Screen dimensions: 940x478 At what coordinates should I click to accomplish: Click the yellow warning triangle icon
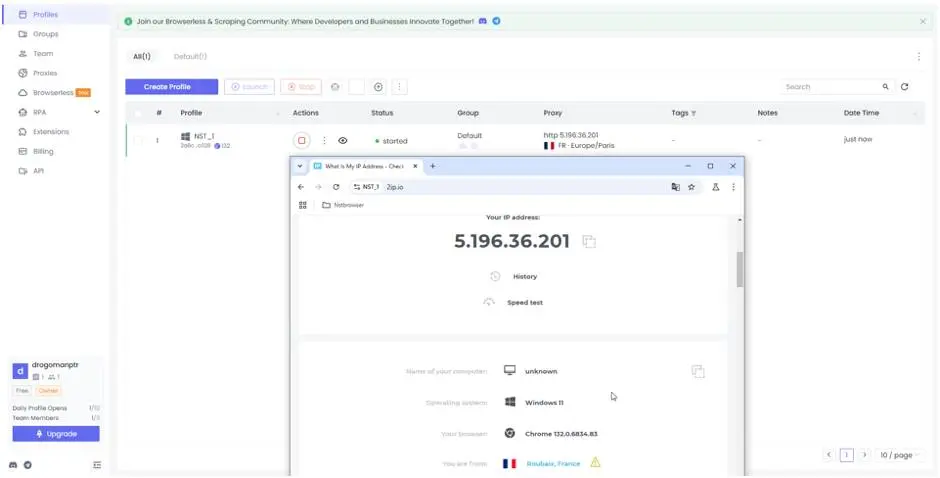click(x=595, y=462)
